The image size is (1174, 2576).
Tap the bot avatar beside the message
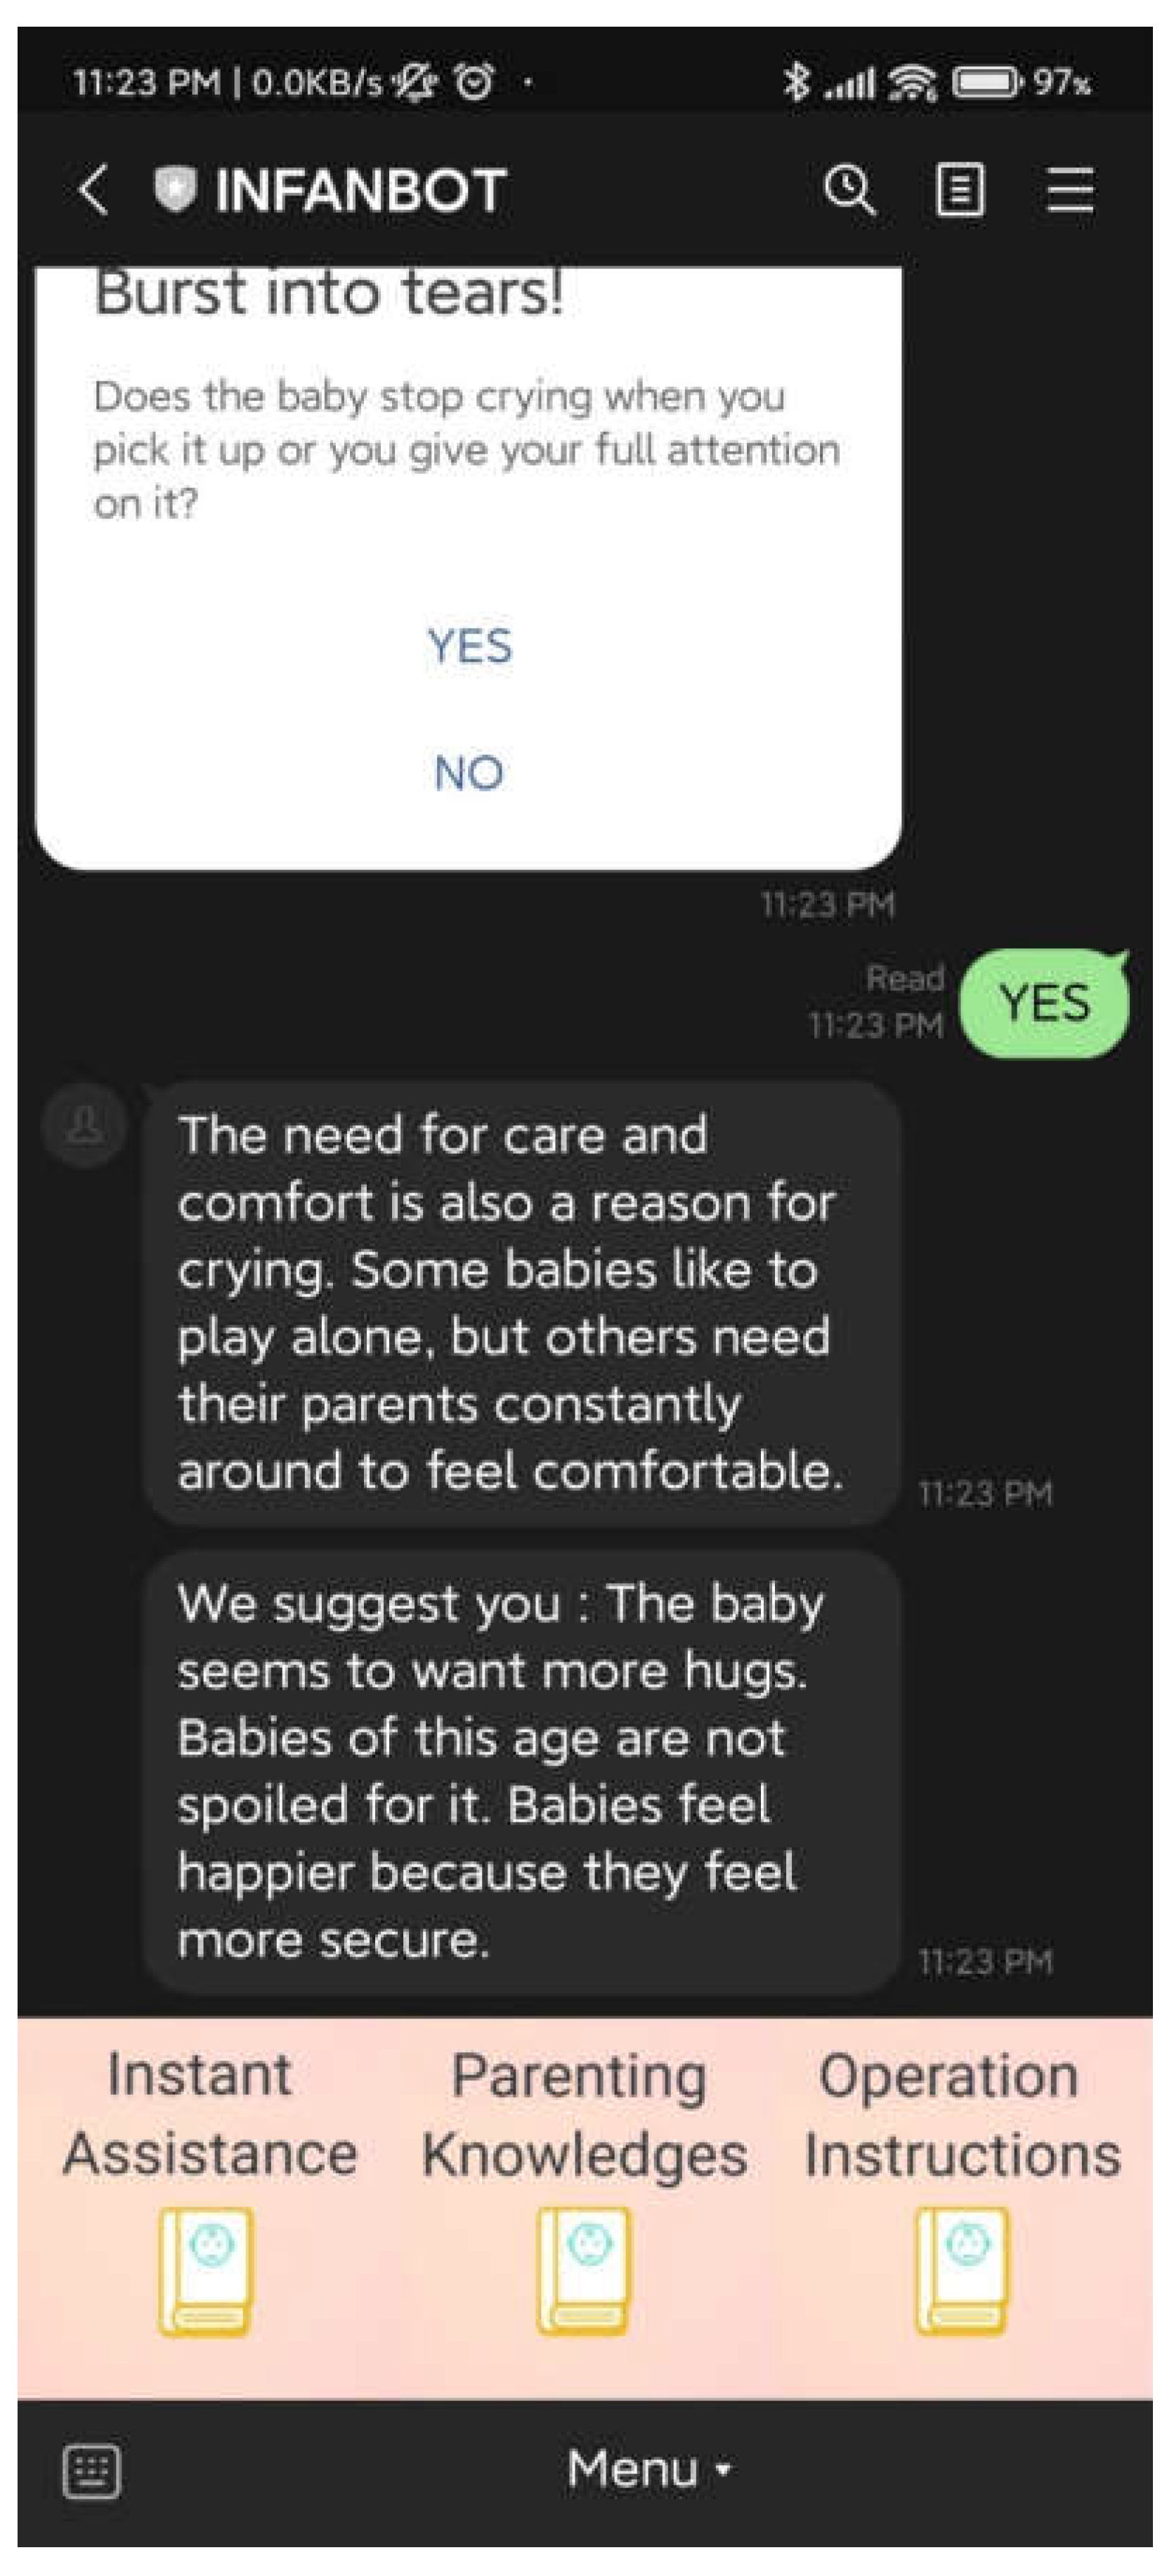click(x=85, y=1124)
